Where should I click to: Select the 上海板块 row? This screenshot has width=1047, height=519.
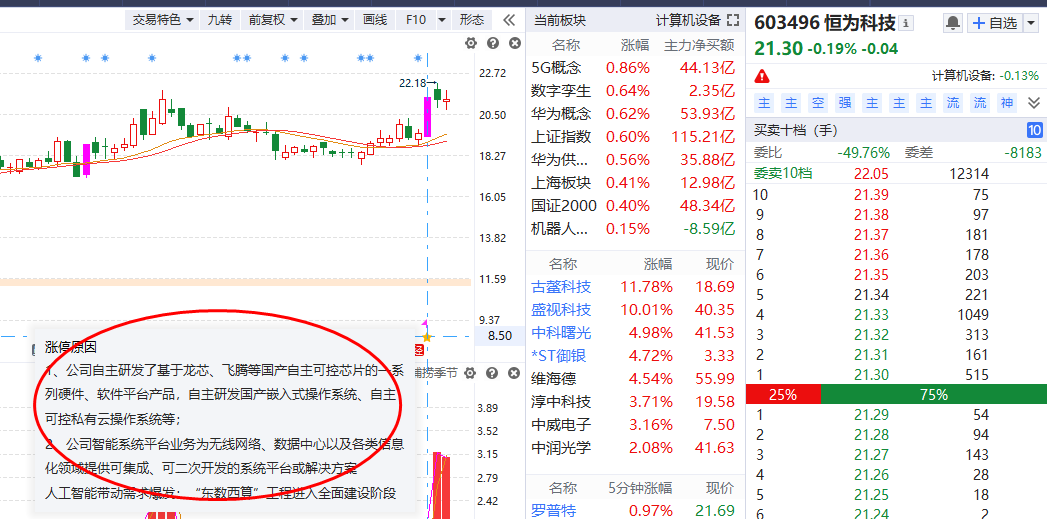634,182
